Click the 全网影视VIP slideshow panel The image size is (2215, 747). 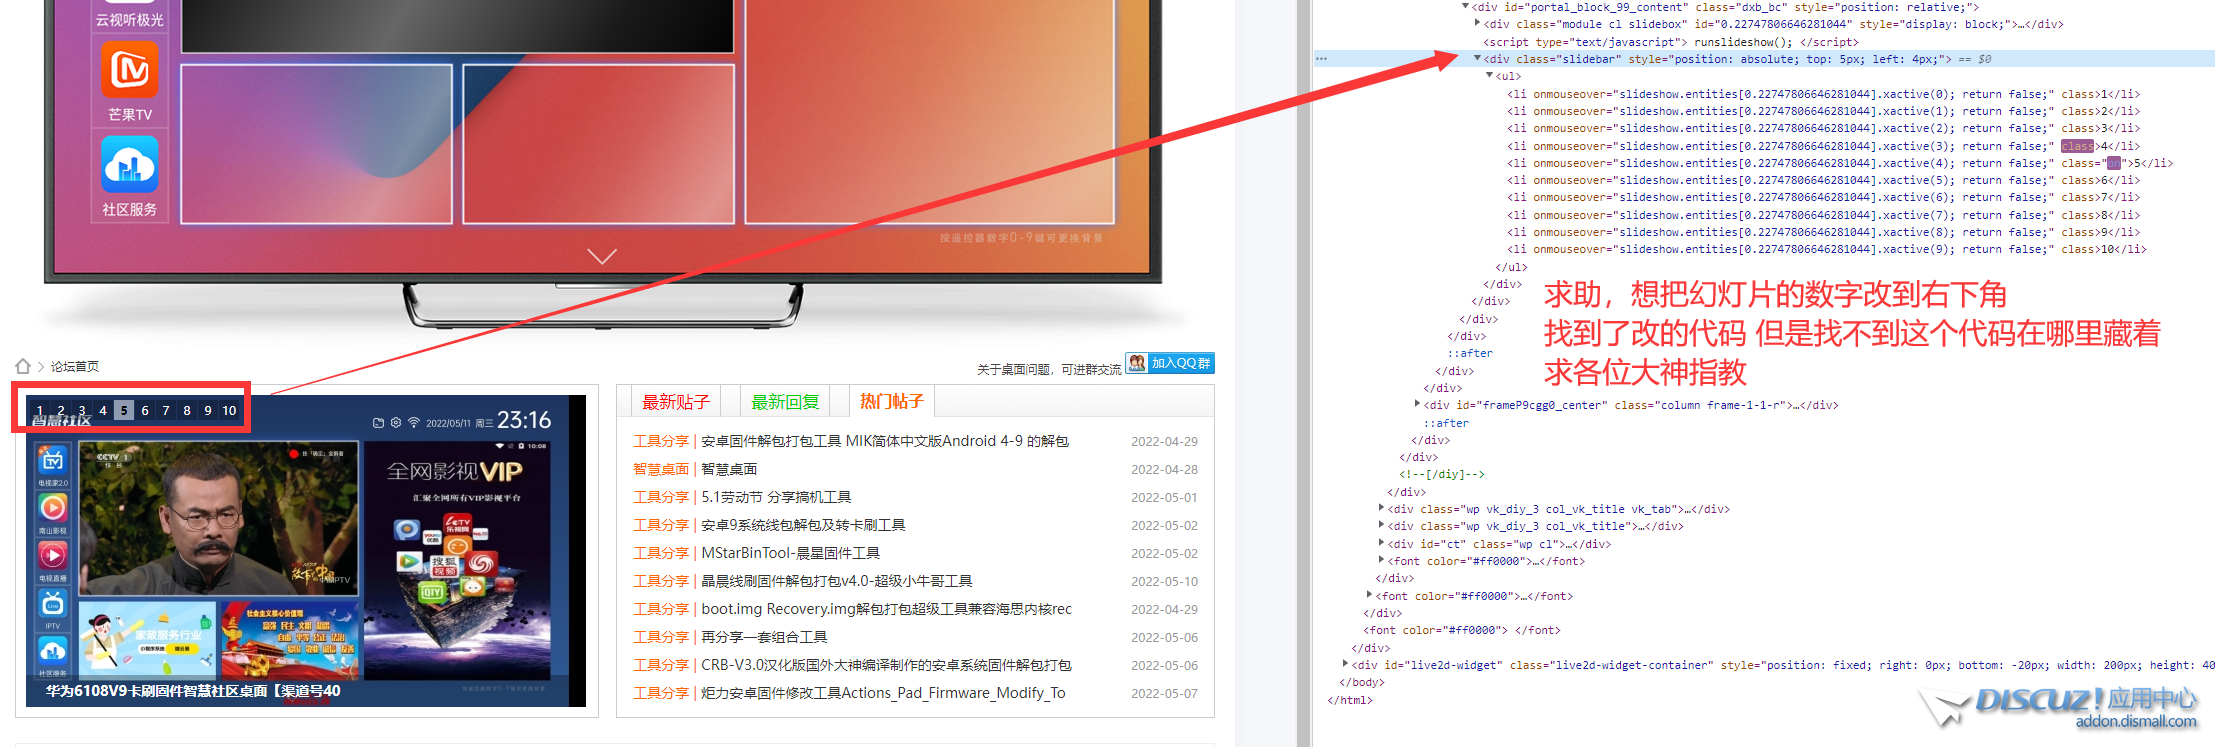coord(456,560)
